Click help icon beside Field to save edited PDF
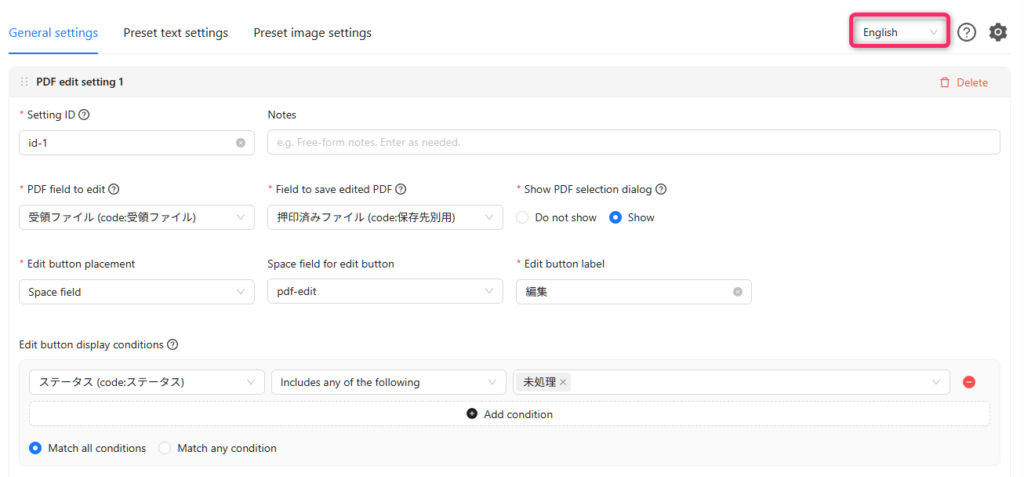This screenshot has width=1024, height=477. (401, 189)
